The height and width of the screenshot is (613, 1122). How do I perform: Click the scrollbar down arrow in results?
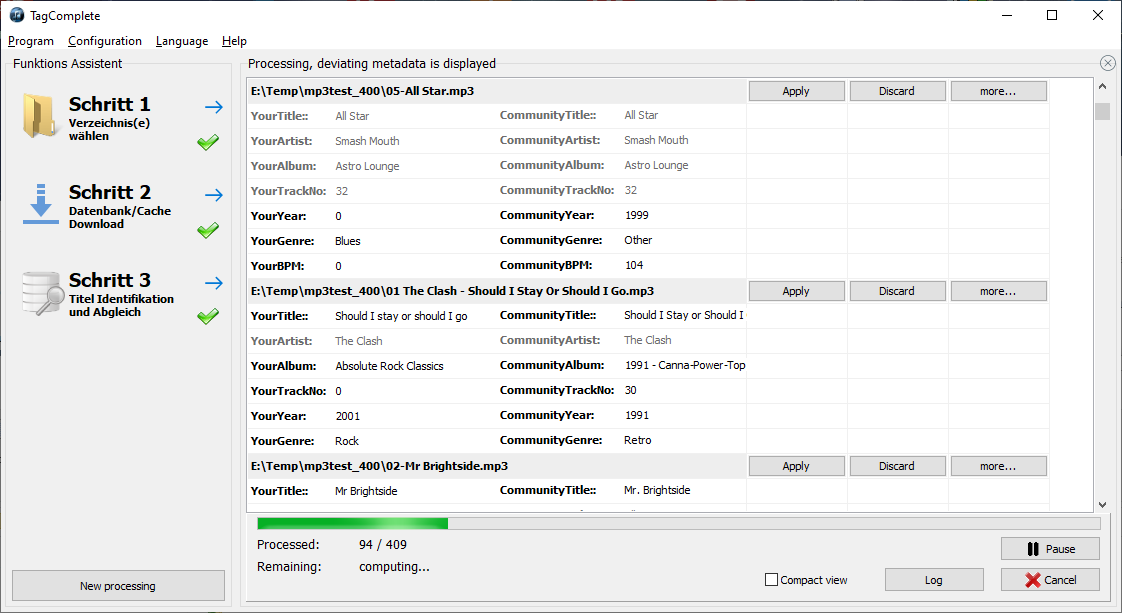click(x=1102, y=504)
